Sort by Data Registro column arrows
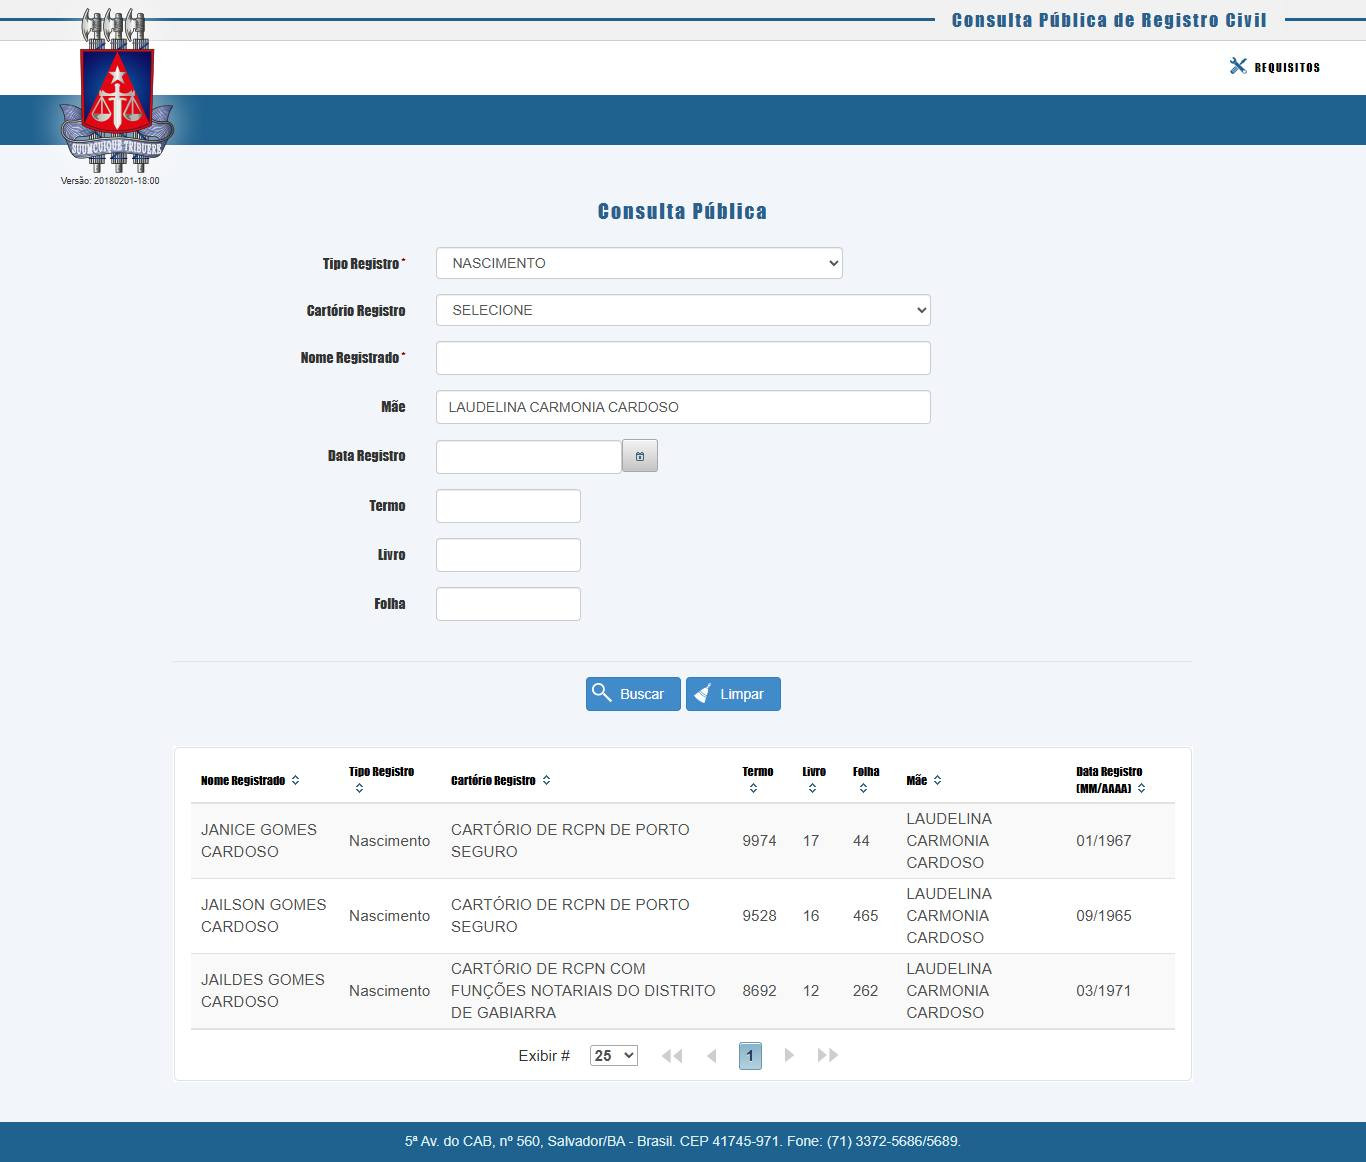The image size is (1366, 1162). (1141, 789)
